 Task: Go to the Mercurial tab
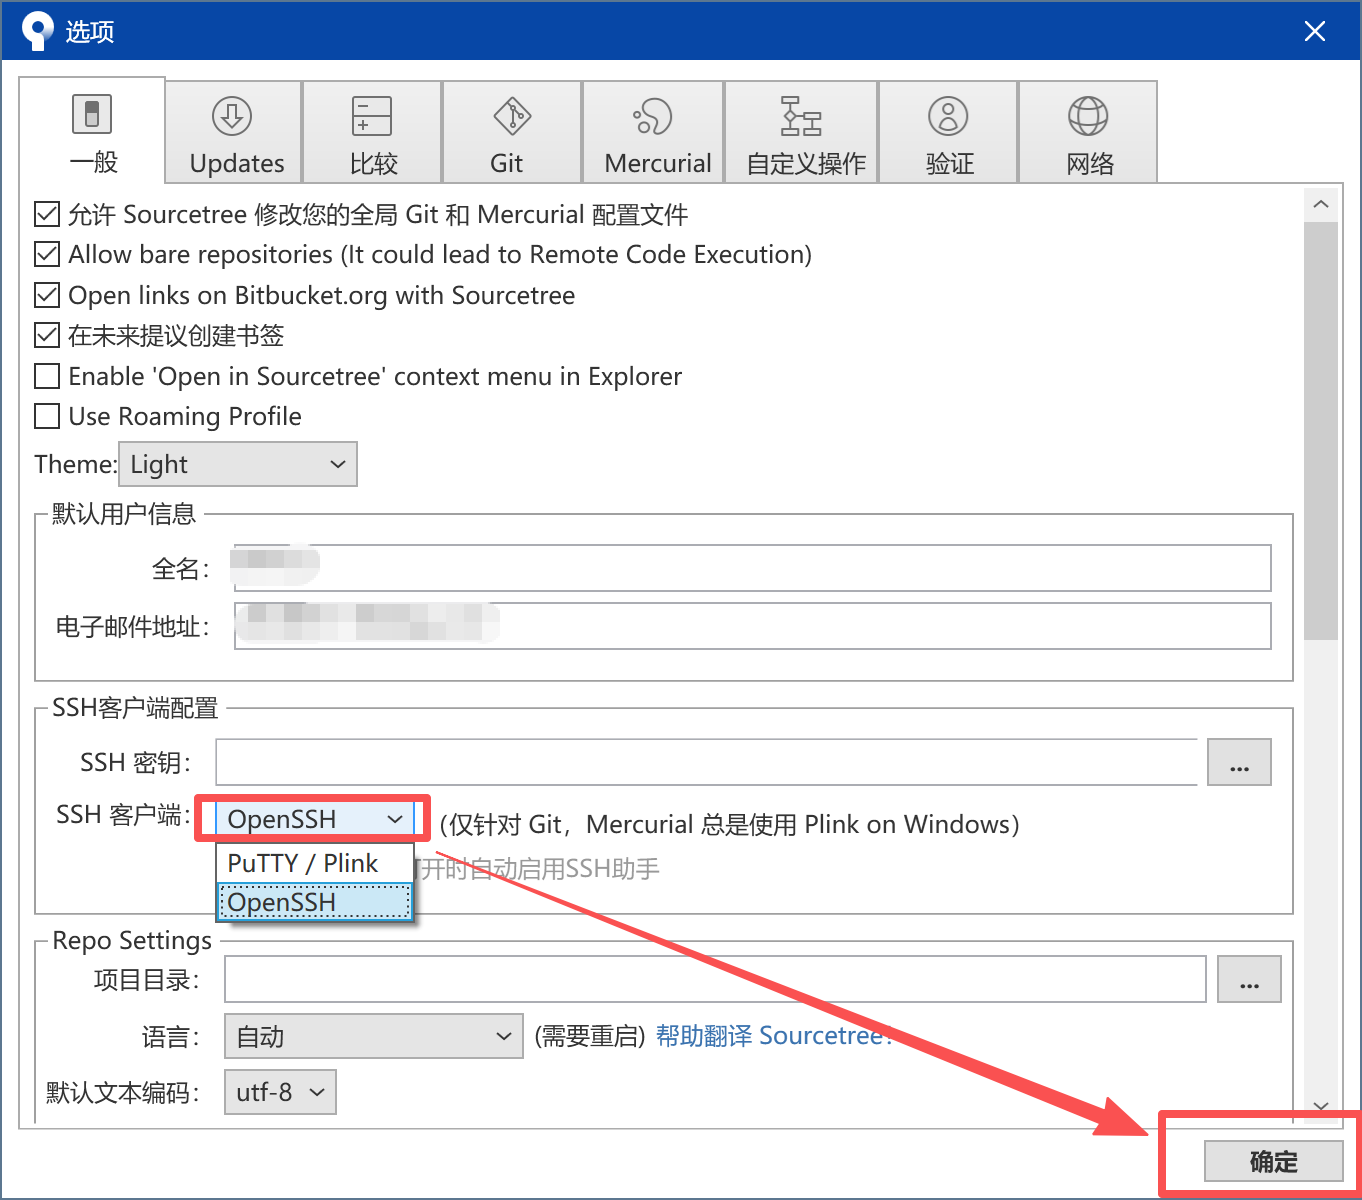(654, 132)
